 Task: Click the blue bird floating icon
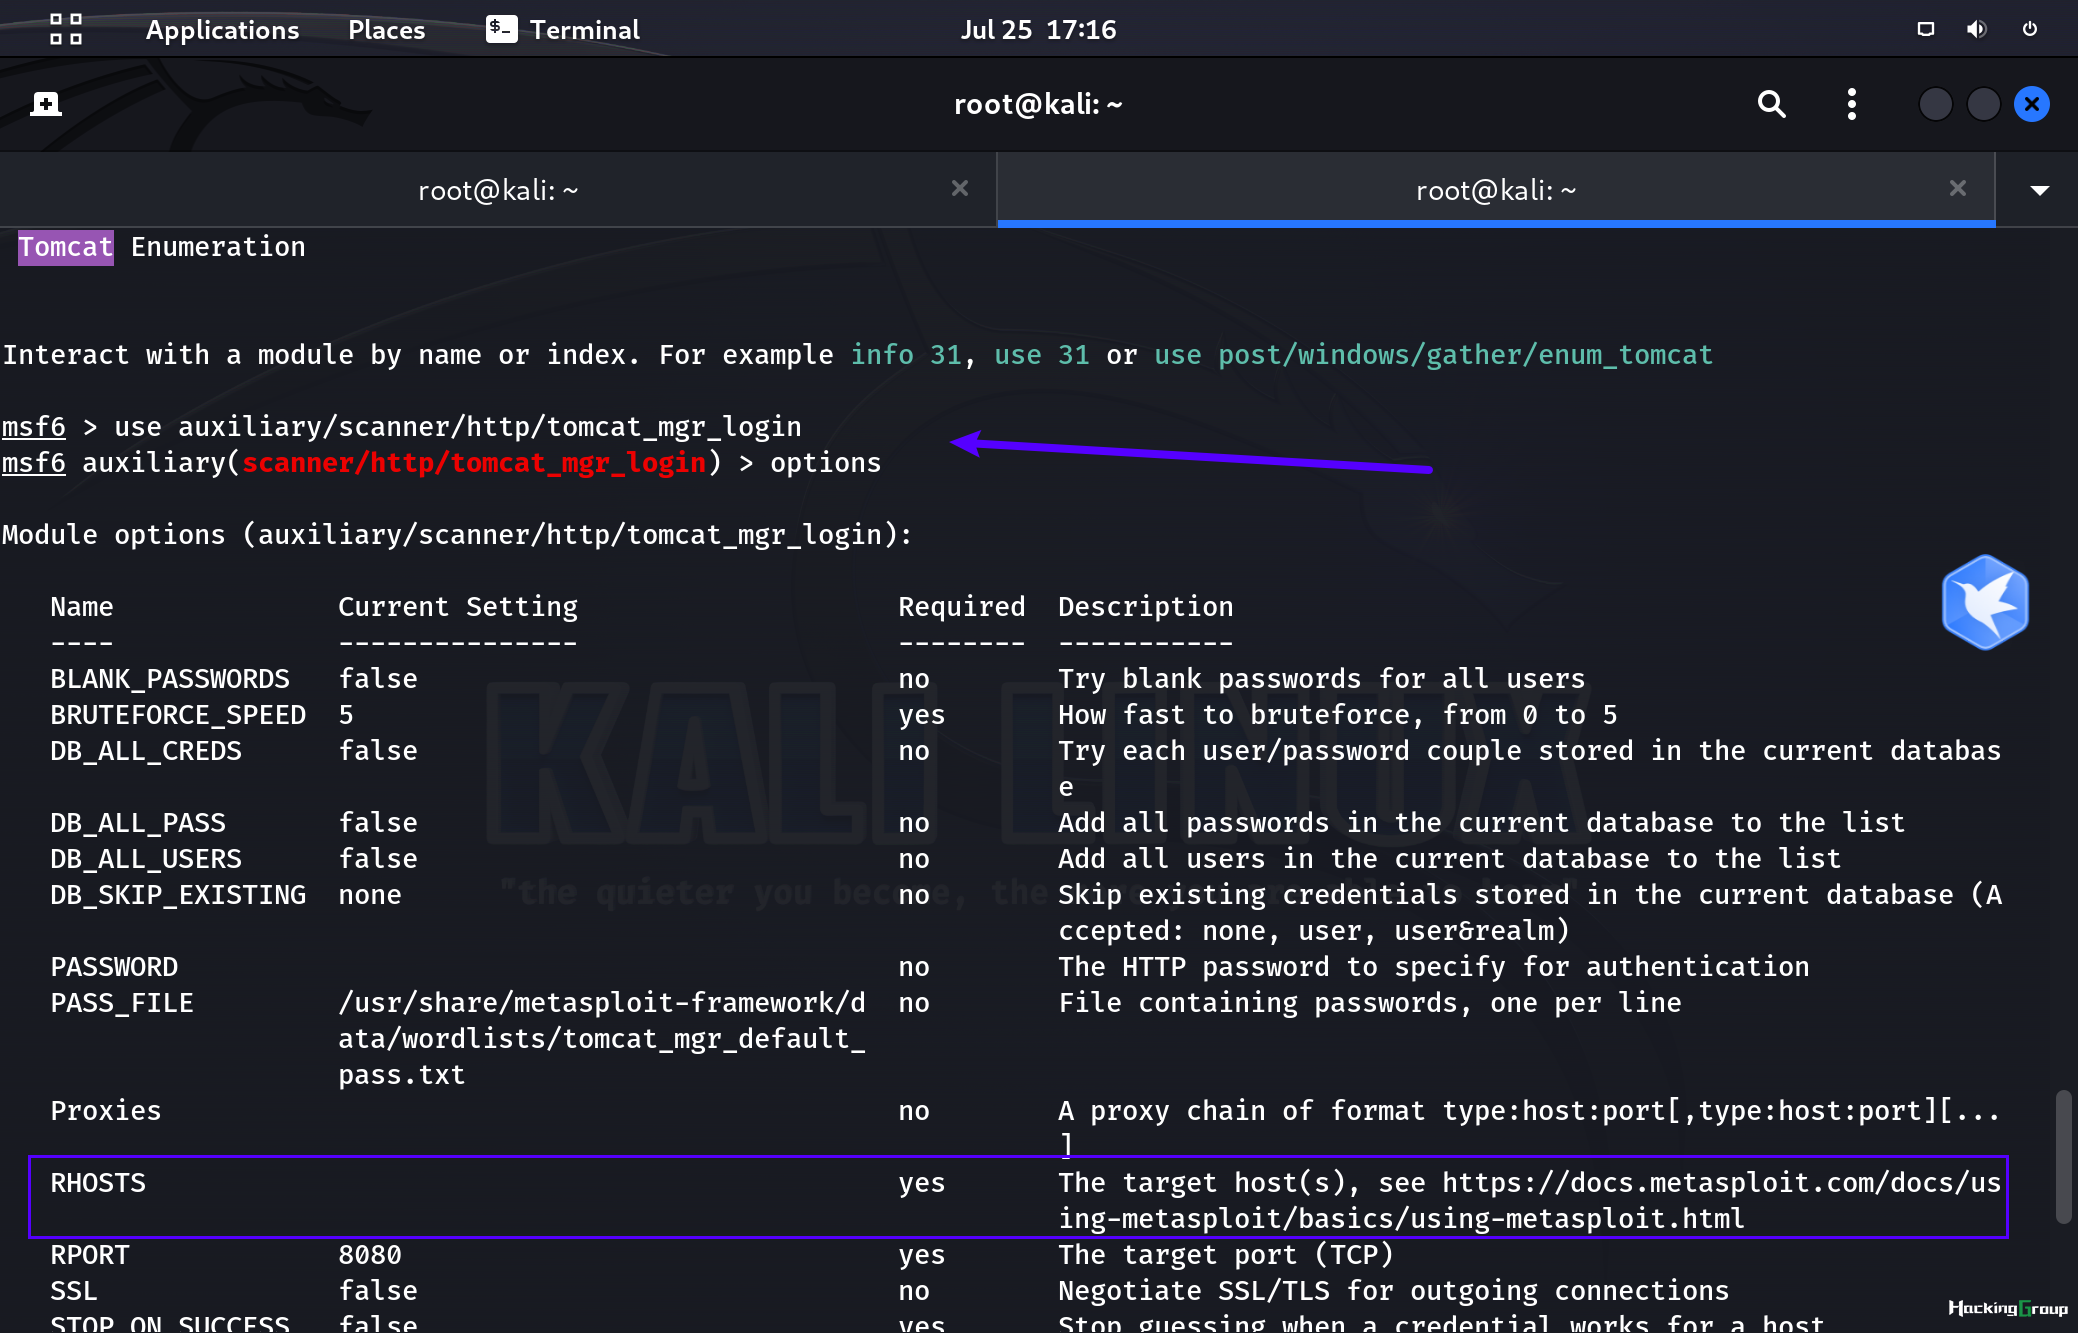[1985, 602]
